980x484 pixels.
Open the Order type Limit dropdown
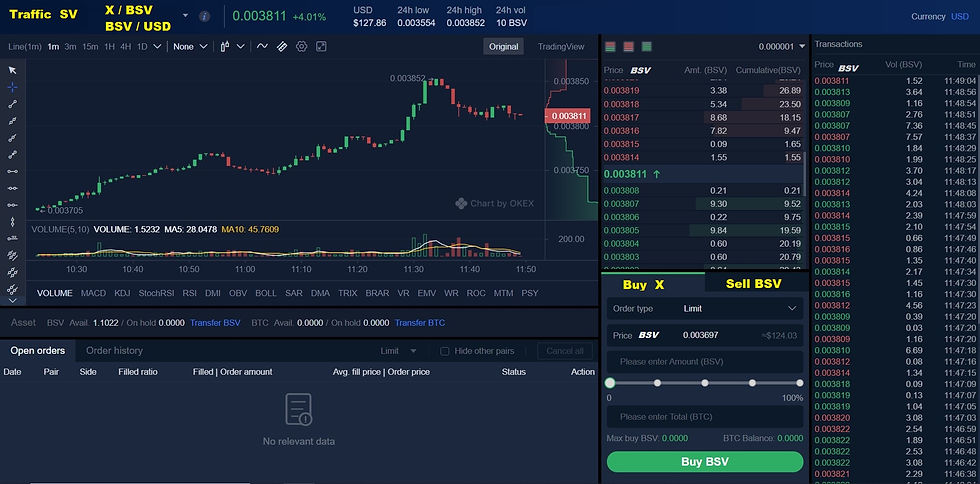[705, 308]
